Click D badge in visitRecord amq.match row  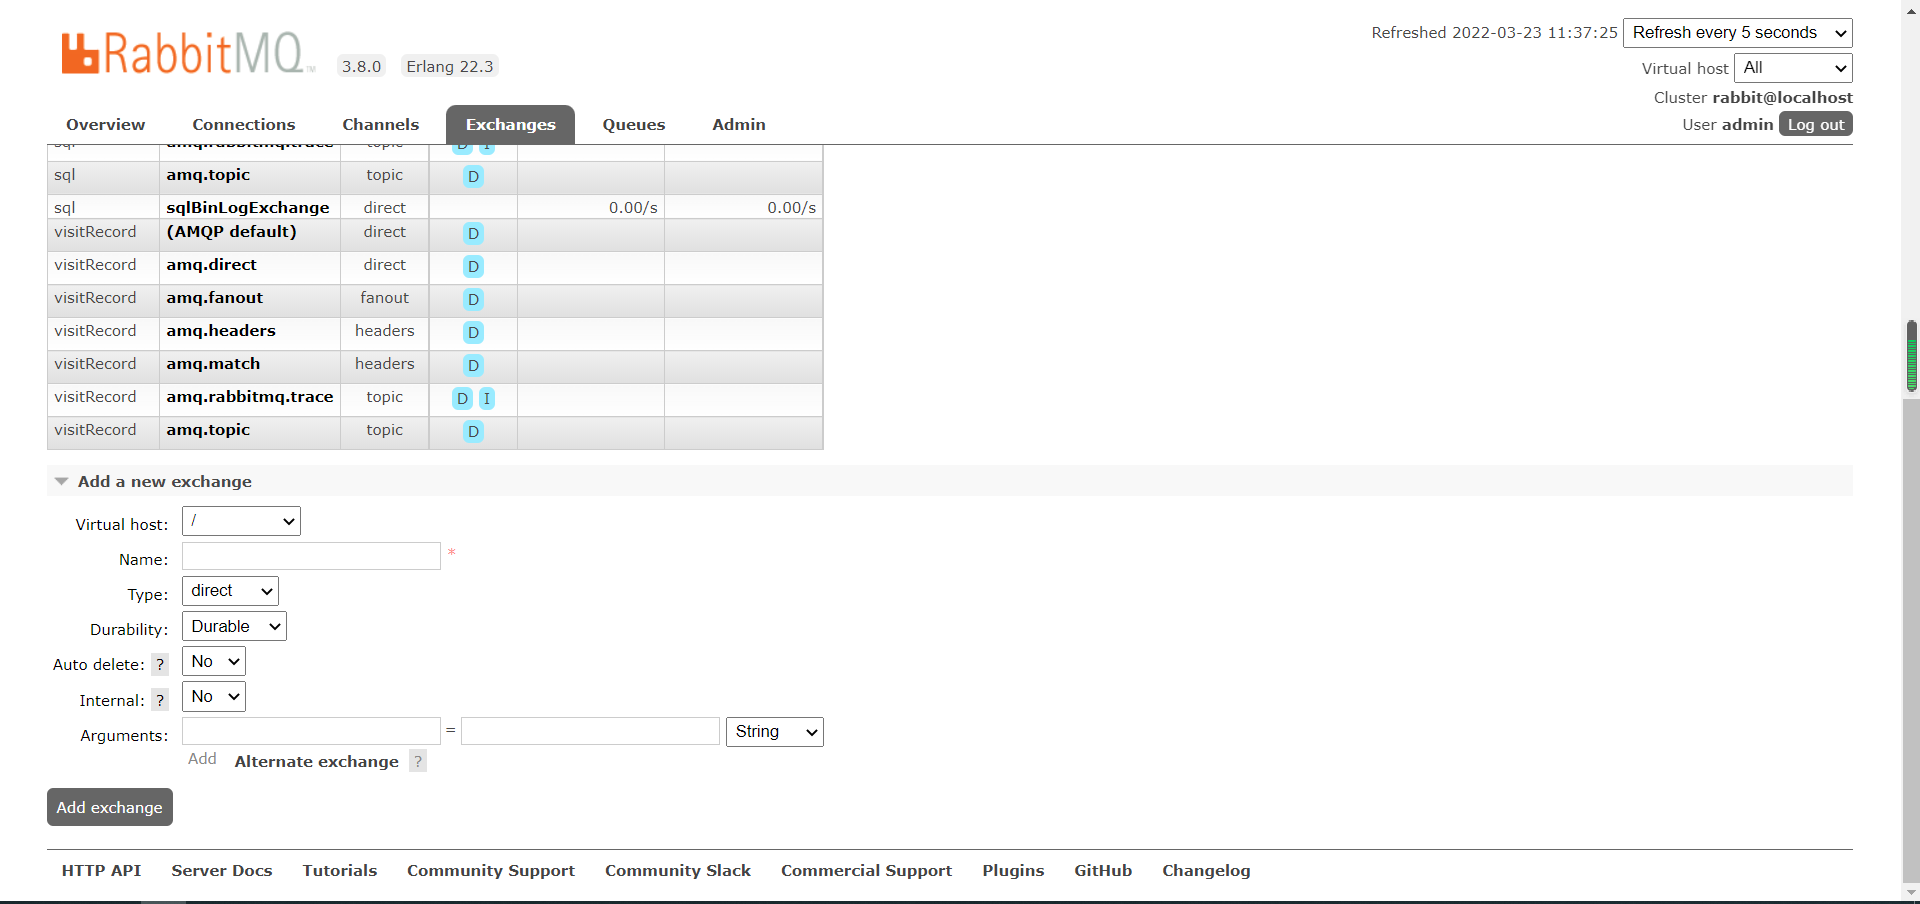point(473,366)
